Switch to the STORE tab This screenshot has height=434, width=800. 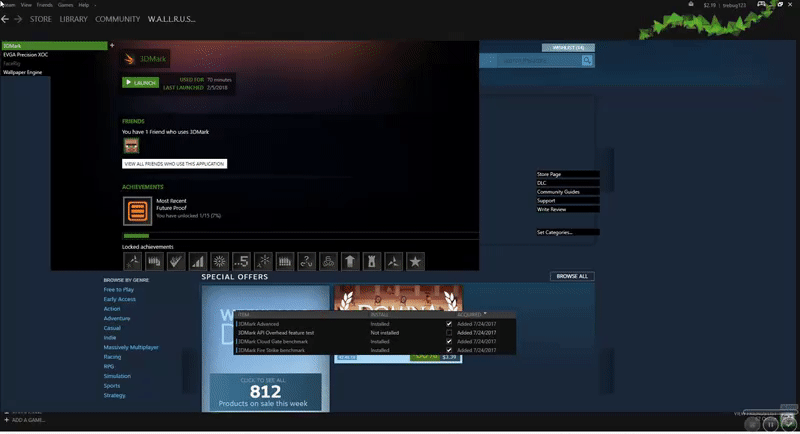click(40, 19)
